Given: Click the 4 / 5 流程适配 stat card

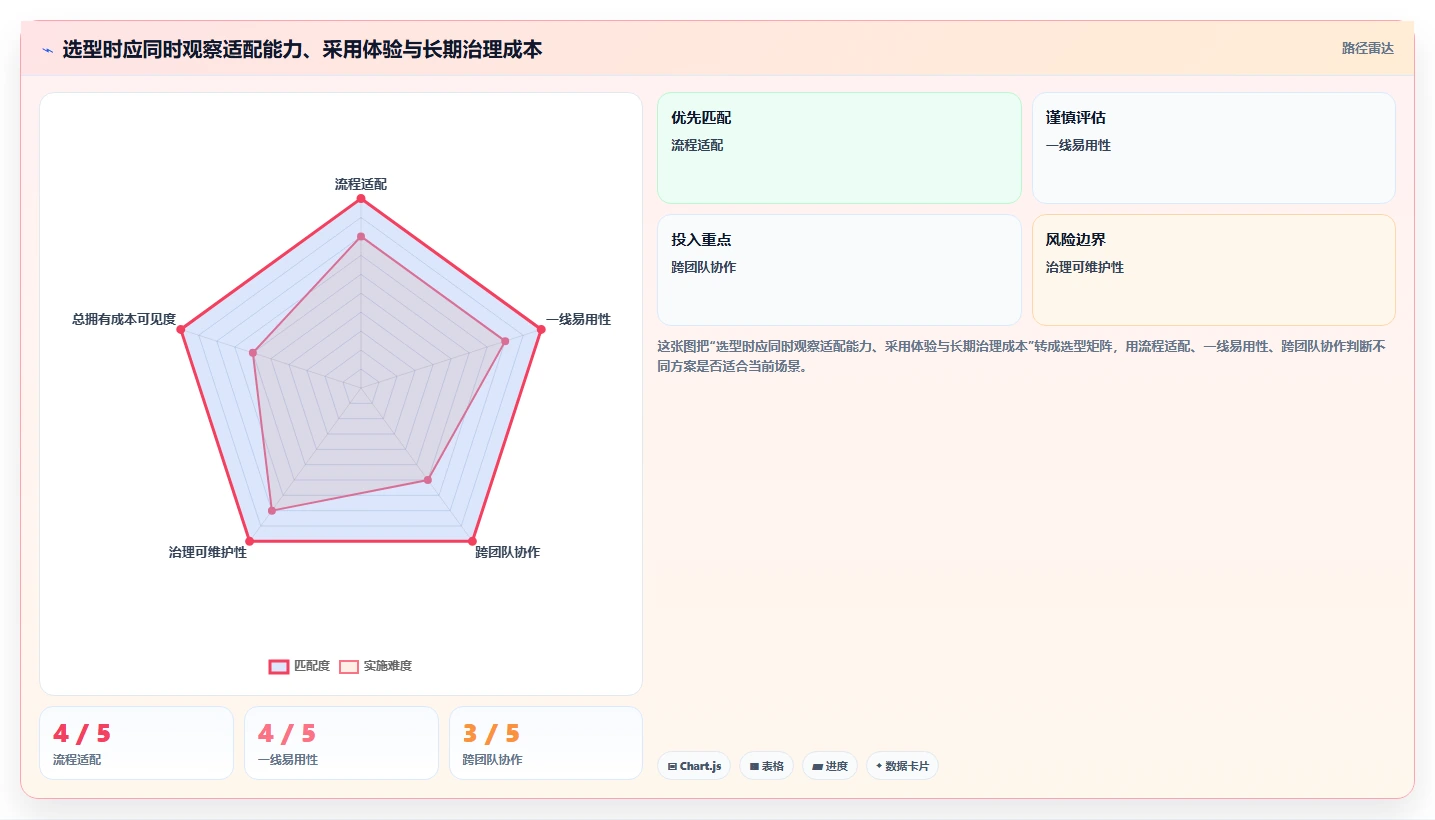Looking at the screenshot, I should (136, 743).
